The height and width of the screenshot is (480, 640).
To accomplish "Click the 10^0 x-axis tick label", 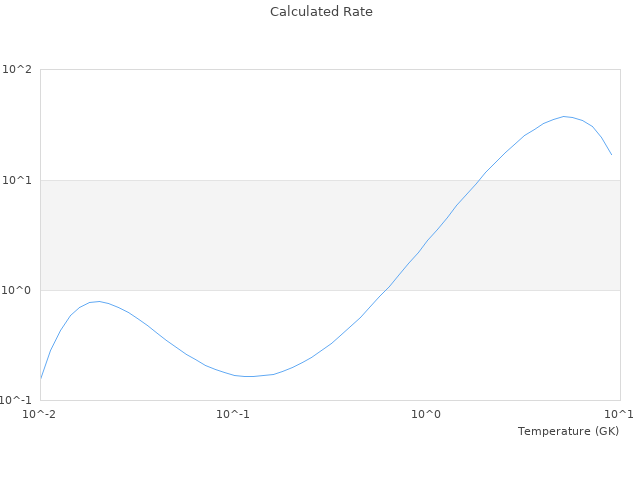I will 427,414.
